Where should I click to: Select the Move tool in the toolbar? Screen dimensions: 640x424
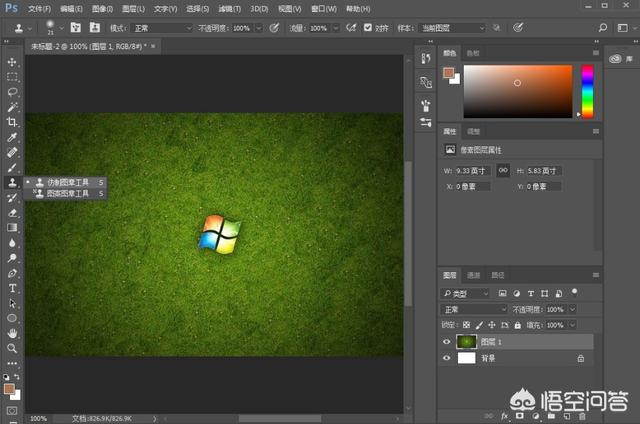click(12, 61)
